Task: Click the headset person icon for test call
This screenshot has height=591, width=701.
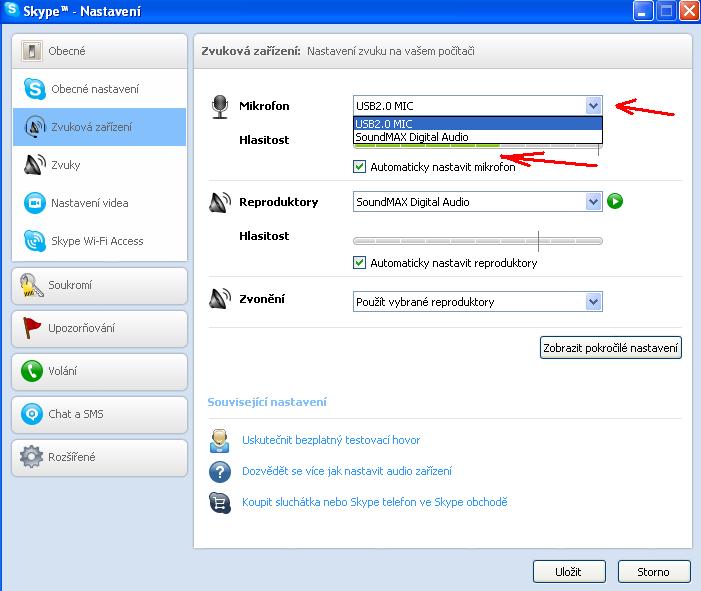Action: click(220, 441)
